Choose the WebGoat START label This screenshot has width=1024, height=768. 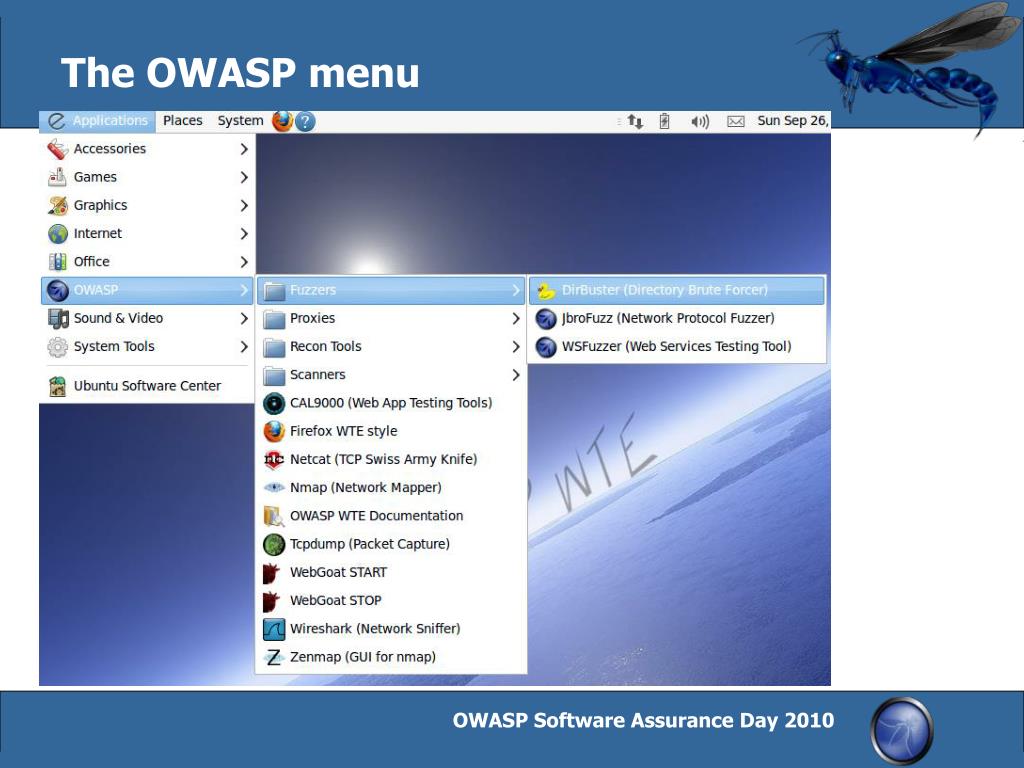[338, 573]
